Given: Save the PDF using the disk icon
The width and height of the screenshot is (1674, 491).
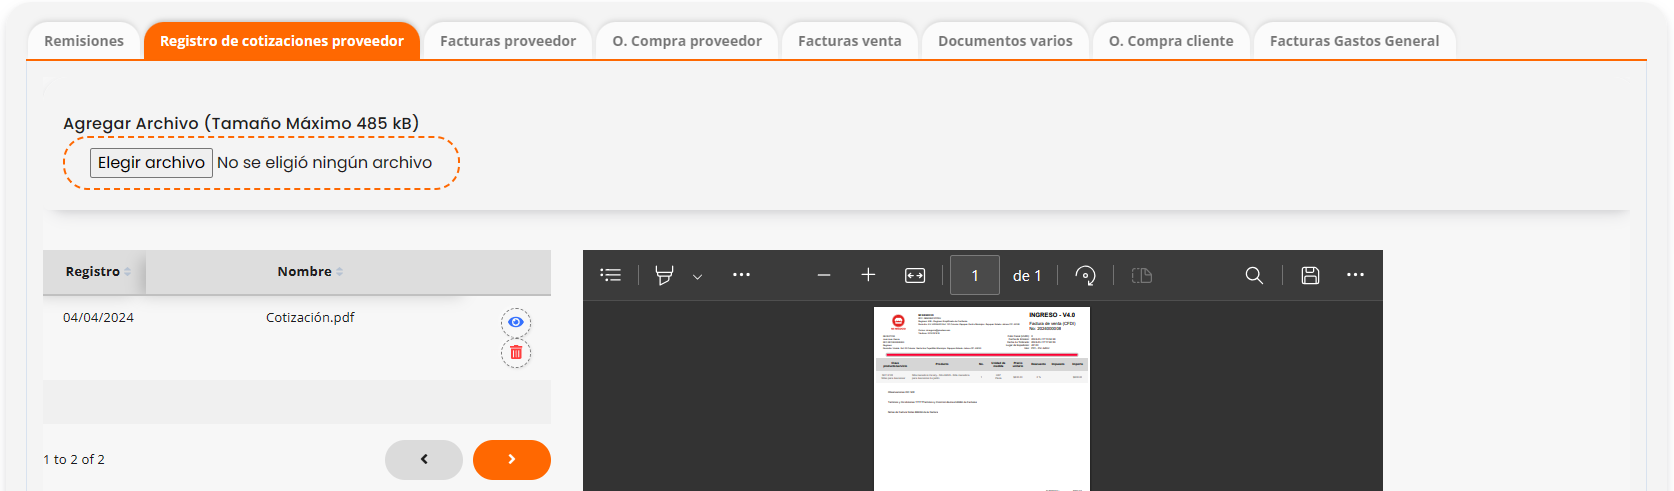Looking at the screenshot, I should (x=1310, y=275).
